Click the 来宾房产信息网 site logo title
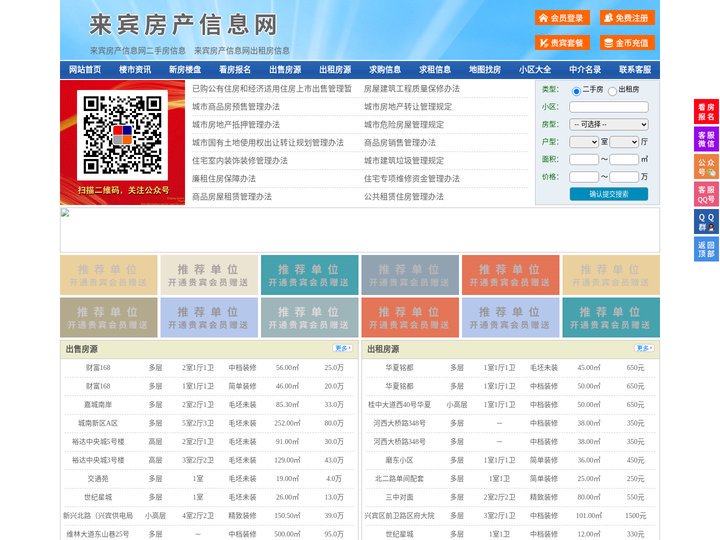Viewport: 720px width, 540px height. [183, 25]
